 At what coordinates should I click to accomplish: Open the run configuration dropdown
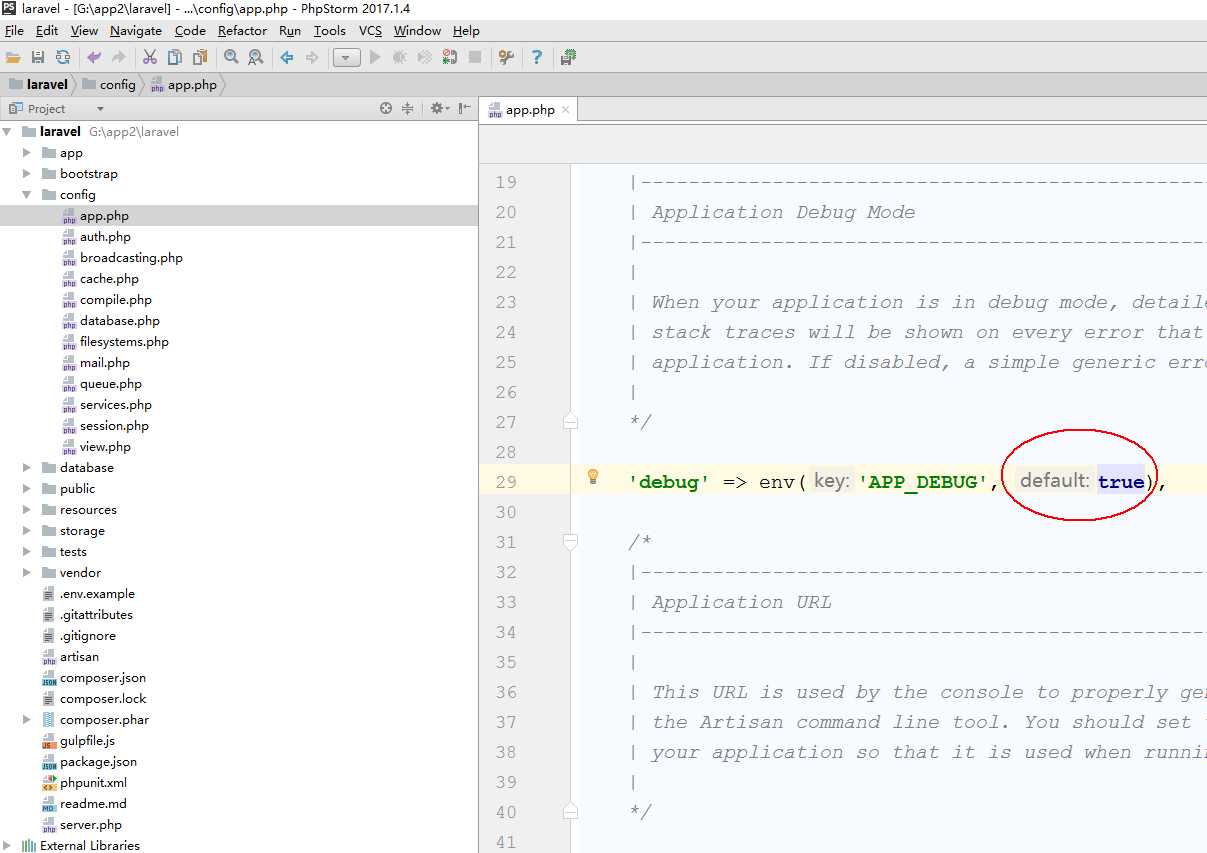click(x=346, y=58)
